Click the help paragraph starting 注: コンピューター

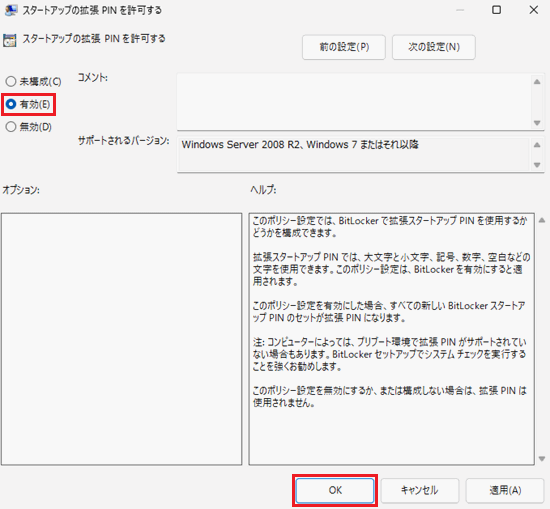(389, 354)
